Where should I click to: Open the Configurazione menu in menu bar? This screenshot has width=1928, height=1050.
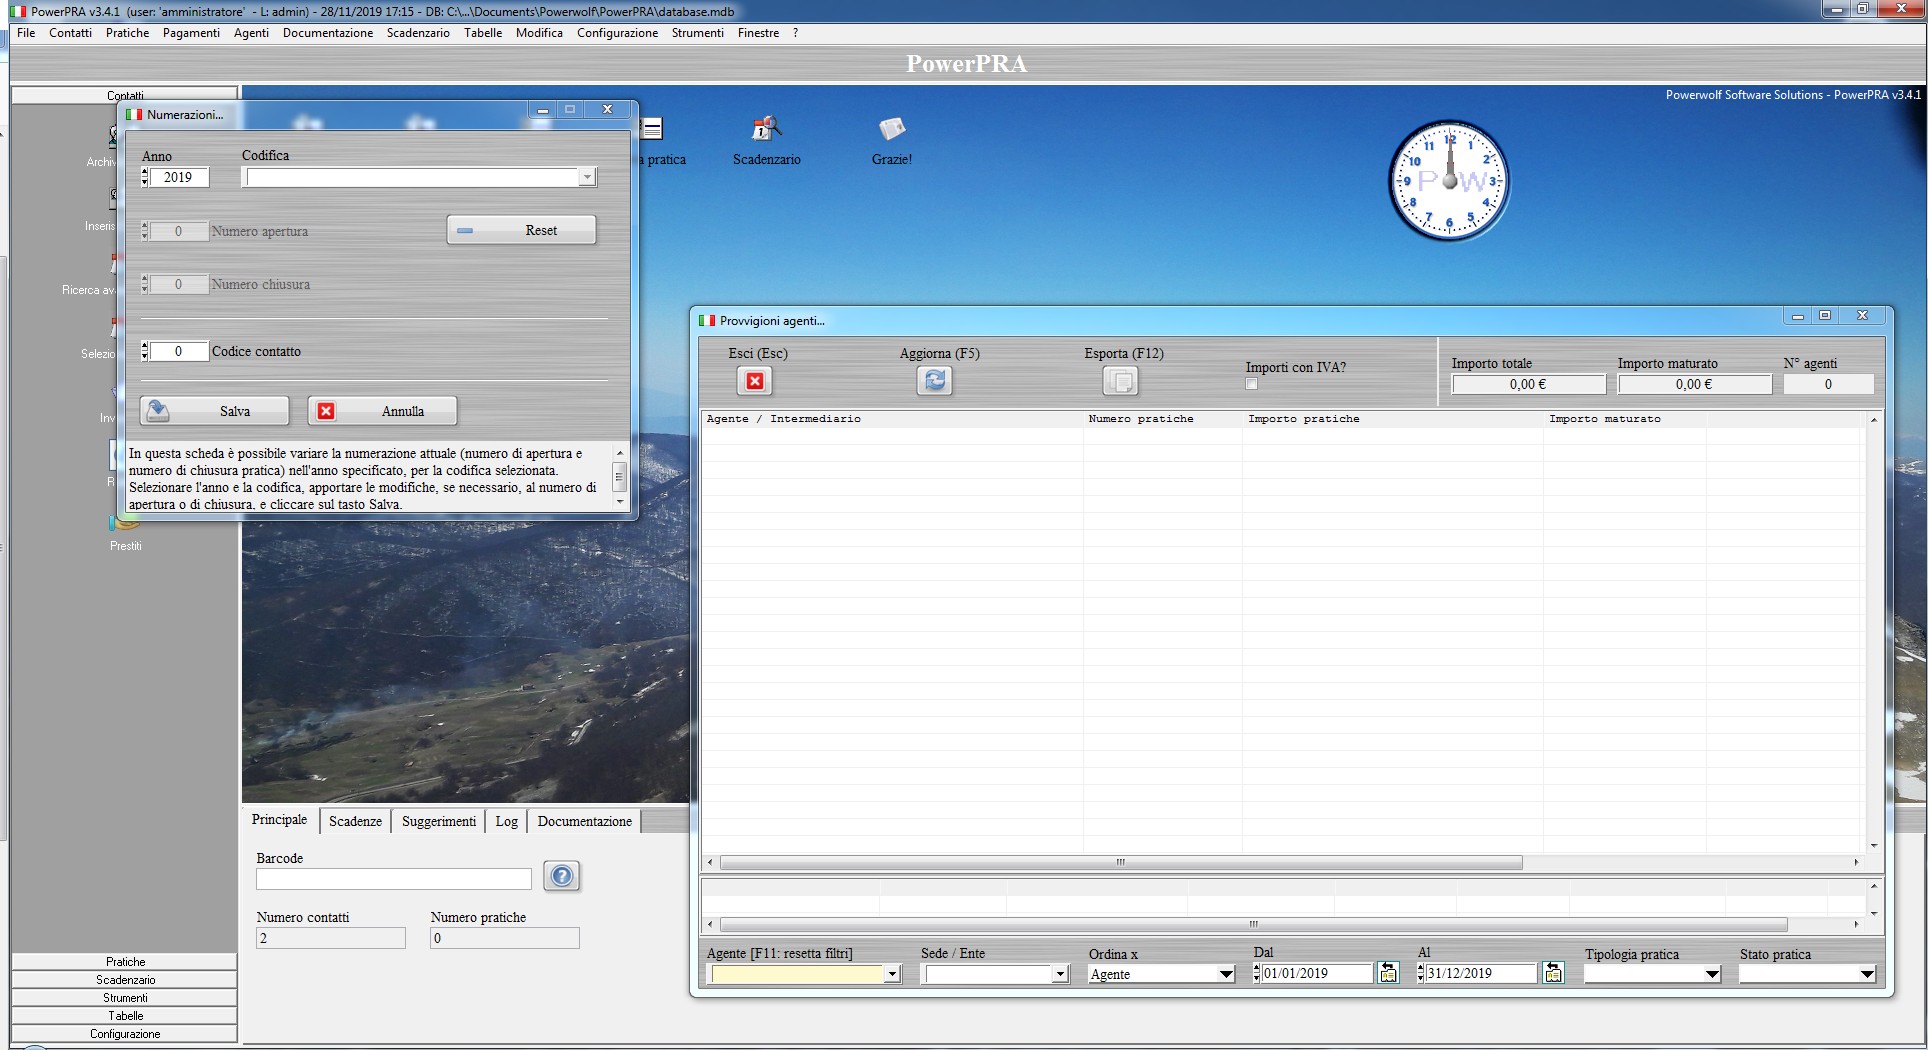pyautogui.click(x=617, y=33)
